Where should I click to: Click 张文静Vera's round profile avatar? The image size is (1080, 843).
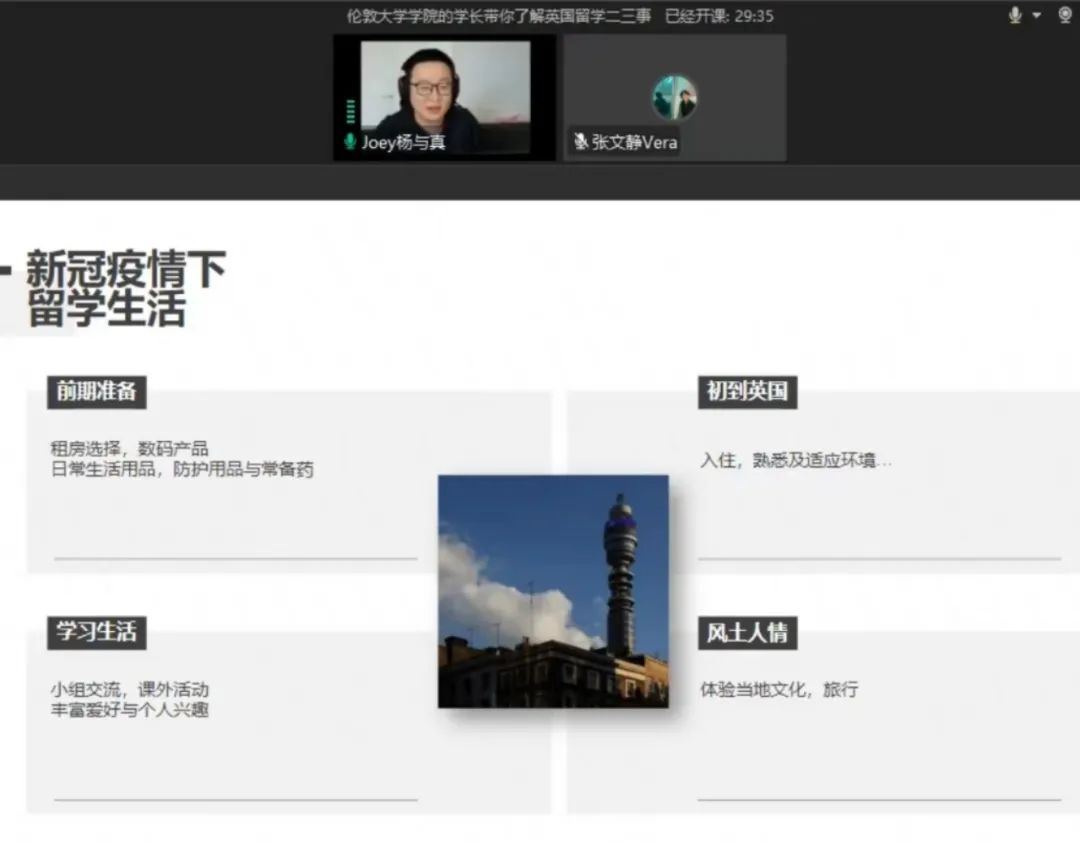coord(675,98)
